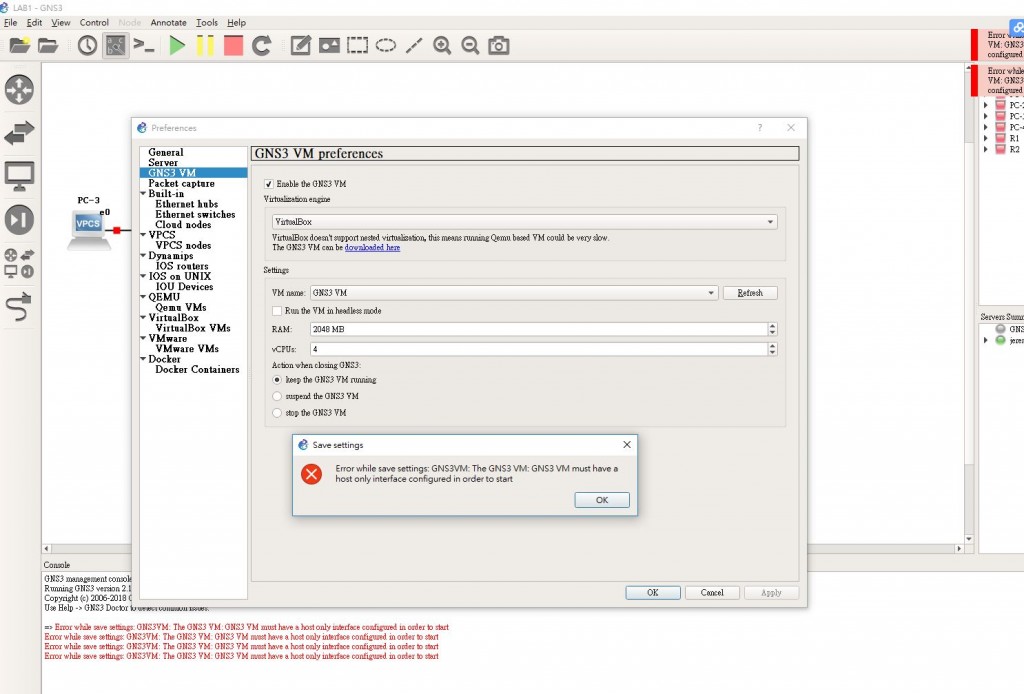Click the RAM 2048 MB field

pos(539,330)
